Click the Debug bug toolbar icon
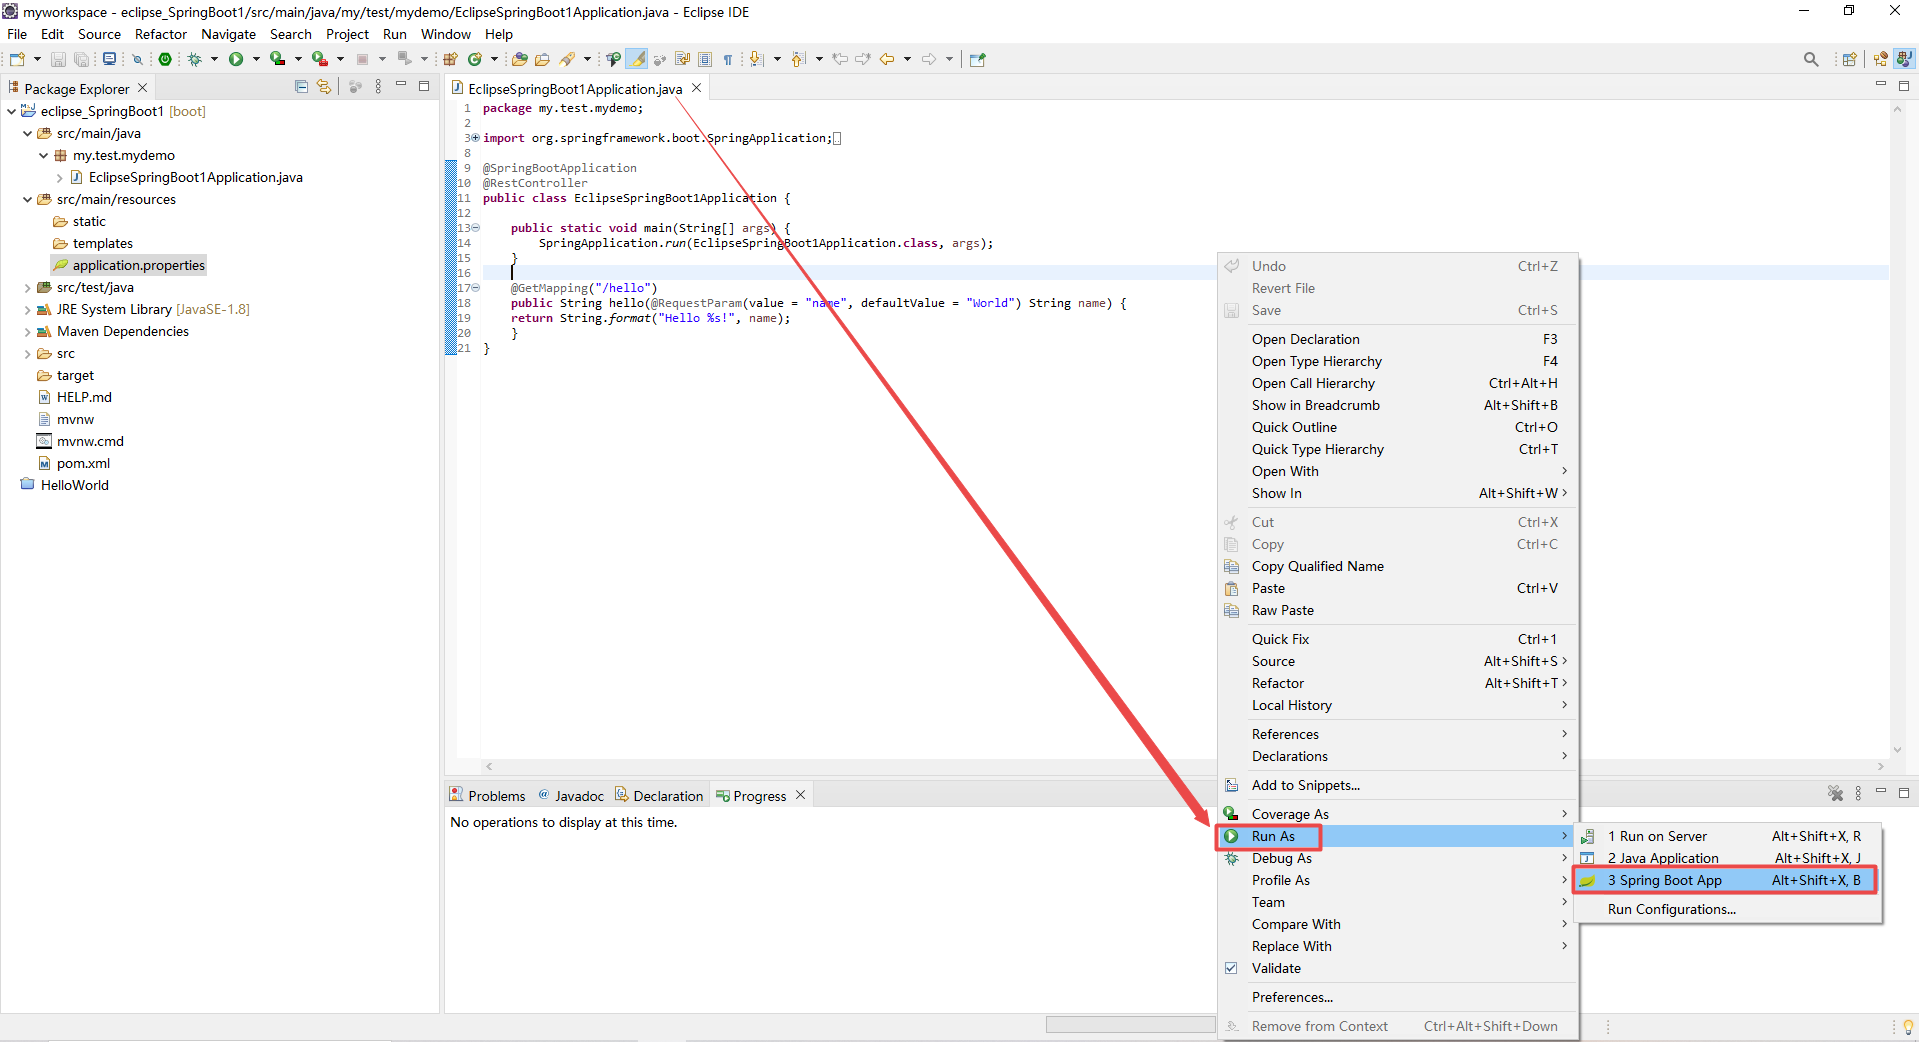 click(x=195, y=59)
